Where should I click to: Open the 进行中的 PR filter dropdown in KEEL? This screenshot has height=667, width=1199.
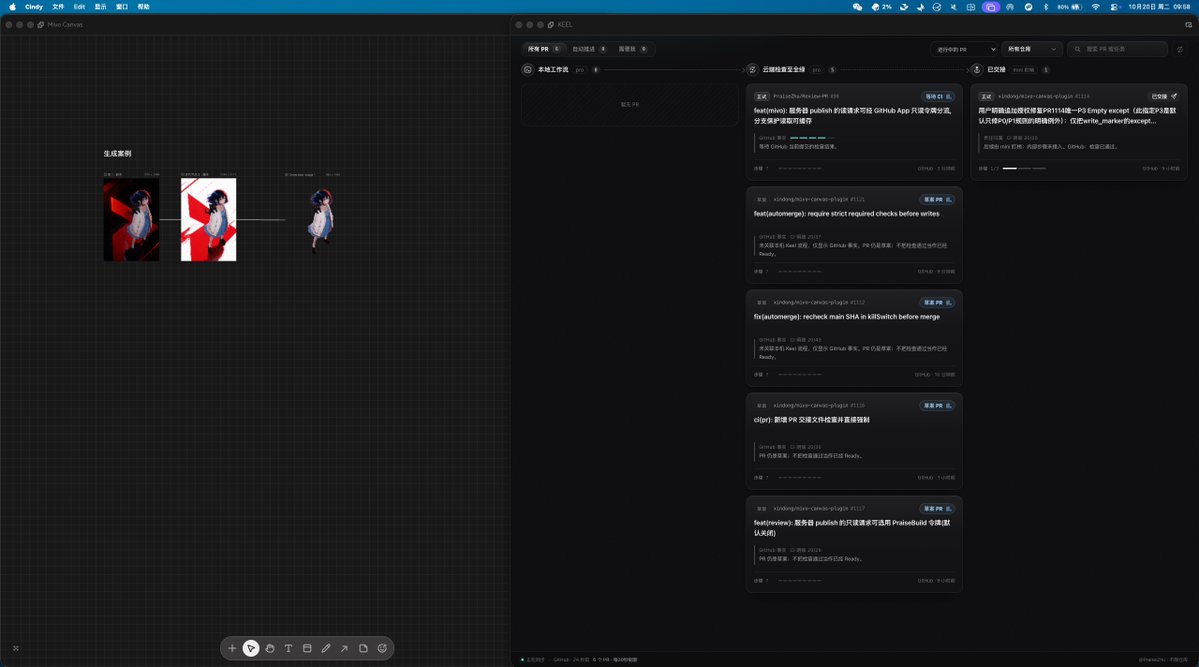point(964,49)
